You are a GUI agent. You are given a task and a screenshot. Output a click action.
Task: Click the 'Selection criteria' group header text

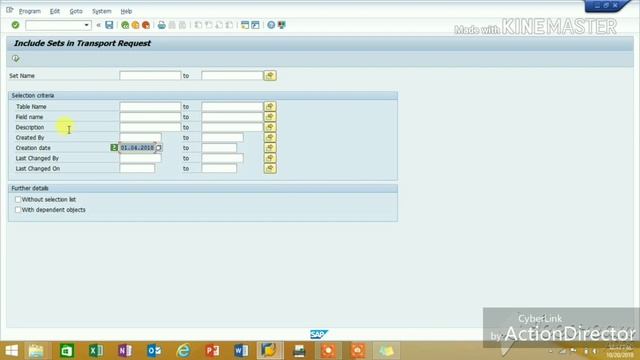pyautogui.click(x=33, y=96)
